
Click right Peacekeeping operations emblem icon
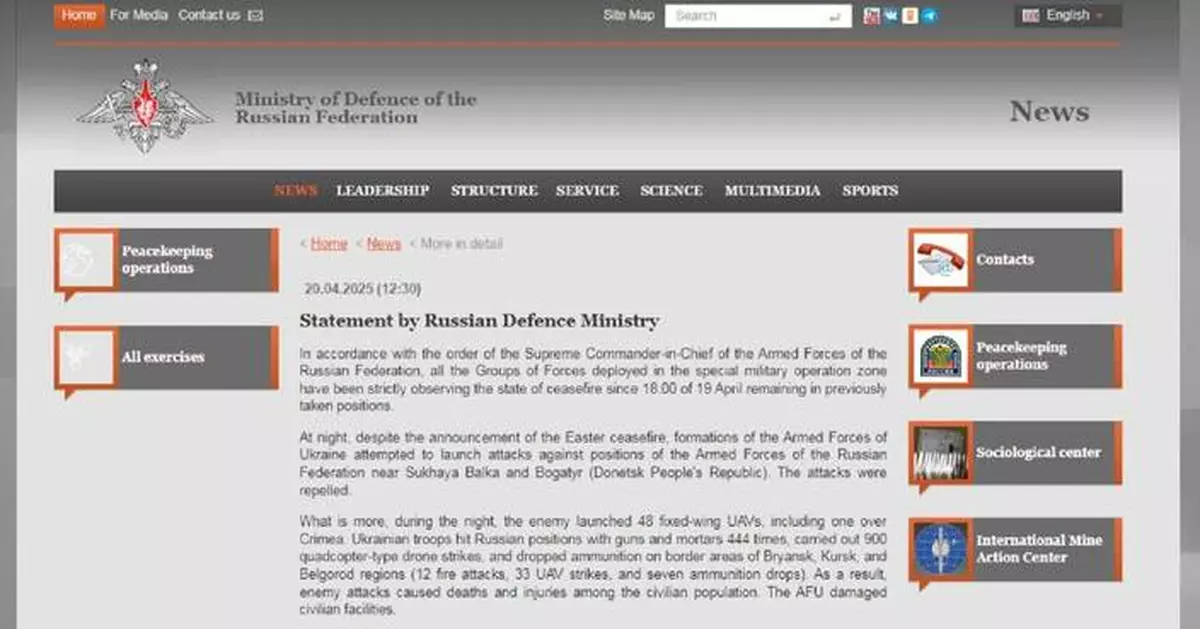click(941, 357)
